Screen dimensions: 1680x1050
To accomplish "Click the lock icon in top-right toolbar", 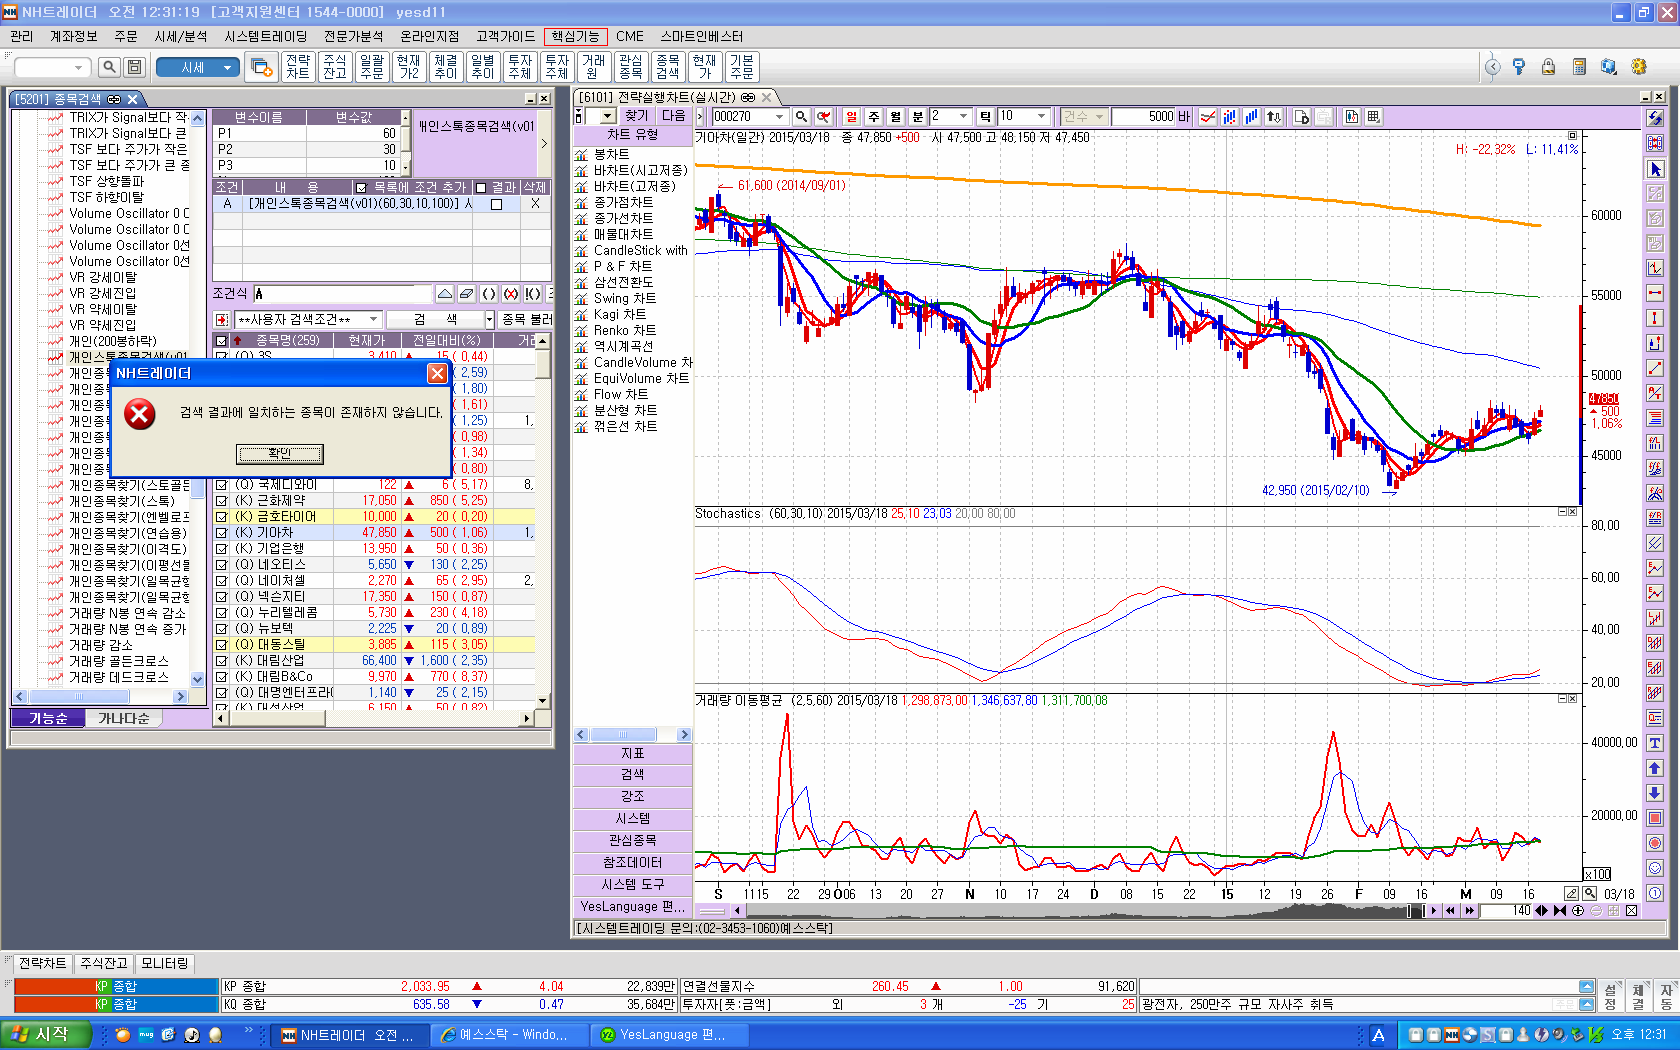I will 1548,67.
